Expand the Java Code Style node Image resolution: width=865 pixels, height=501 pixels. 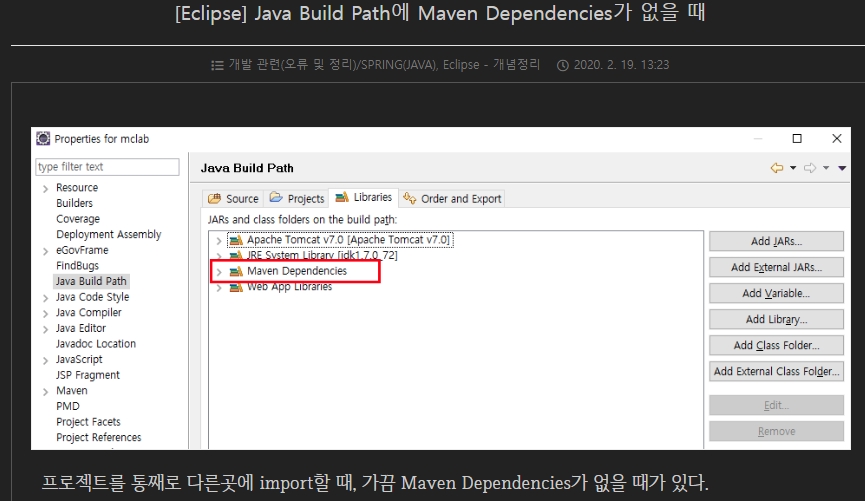(45, 298)
